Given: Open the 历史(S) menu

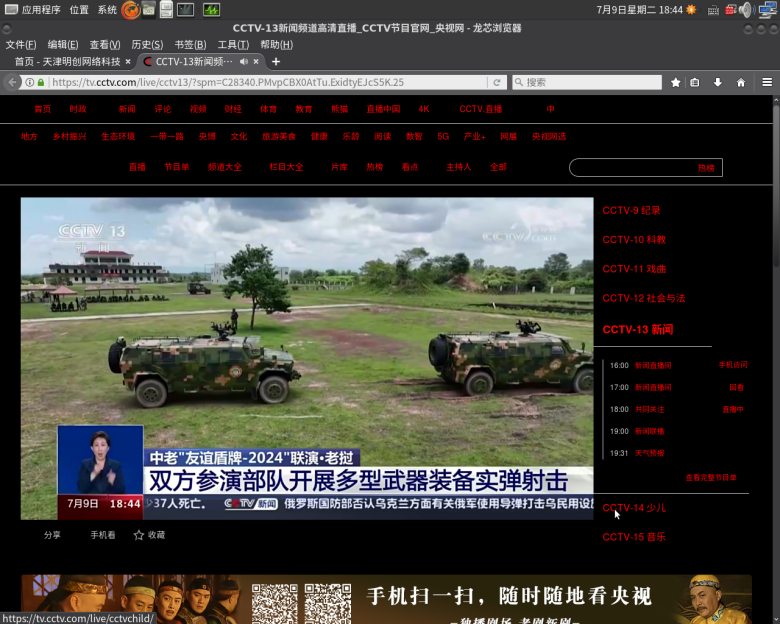Looking at the screenshot, I should pyautogui.click(x=147, y=45).
